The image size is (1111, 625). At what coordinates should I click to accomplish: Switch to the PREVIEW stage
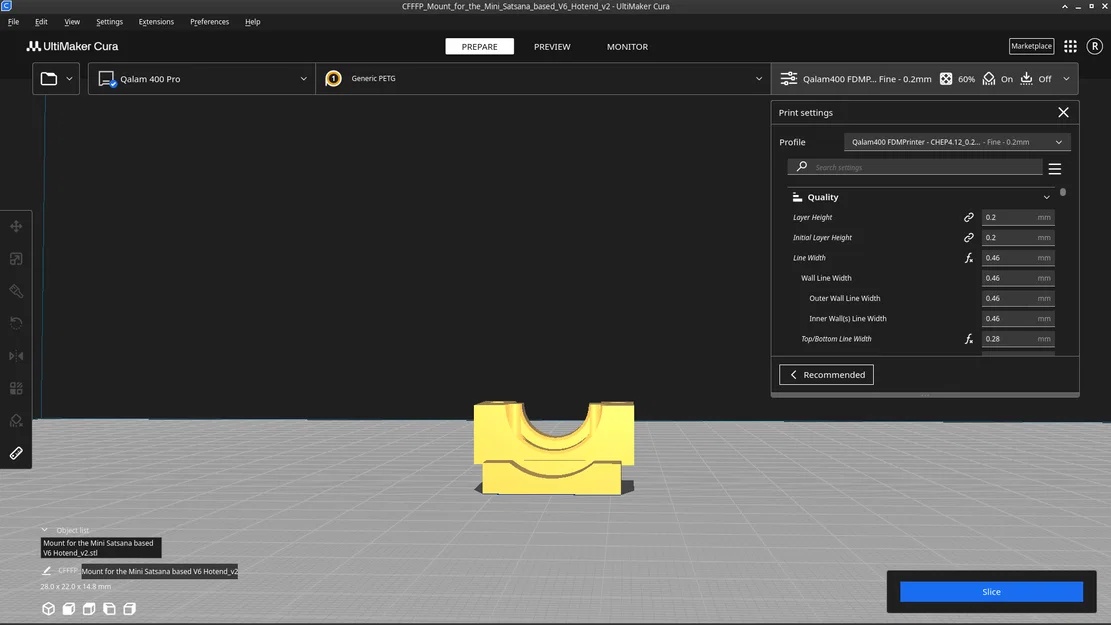(x=552, y=47)
